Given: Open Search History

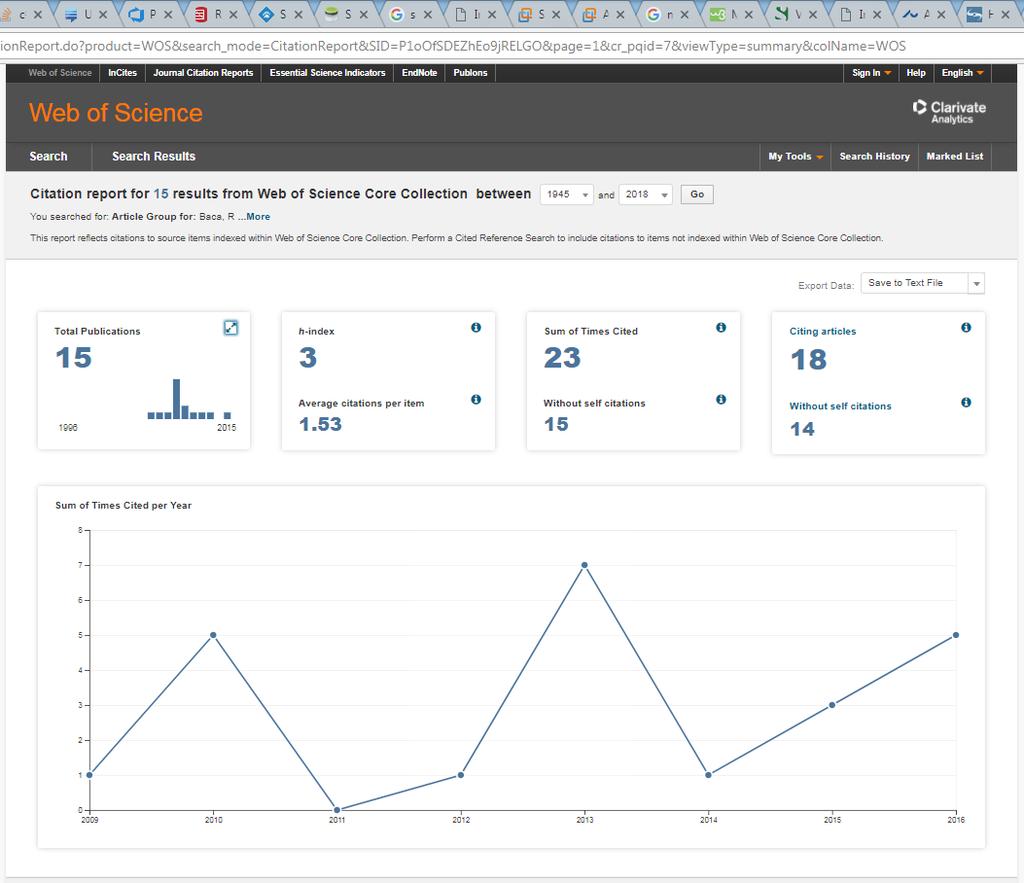Looking at the screenshot, I should 874,157.
